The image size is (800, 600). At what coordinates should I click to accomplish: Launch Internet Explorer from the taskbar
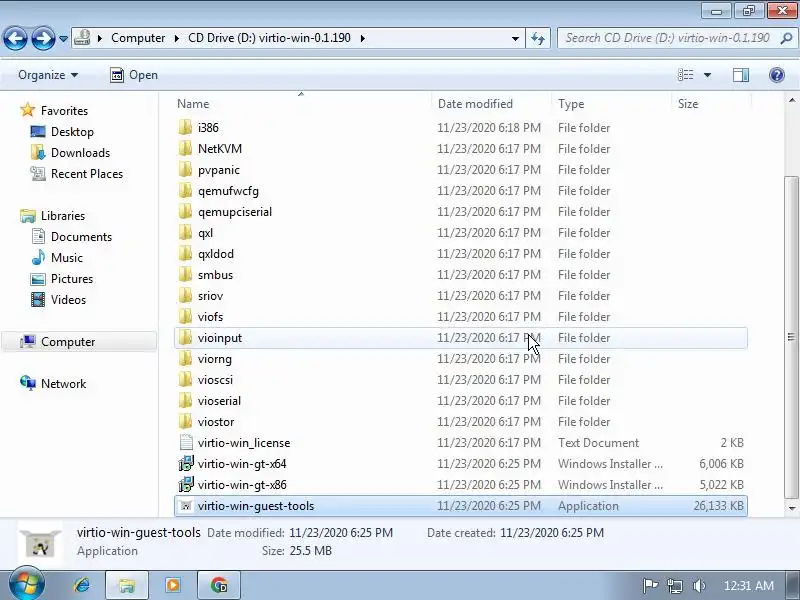82,585
